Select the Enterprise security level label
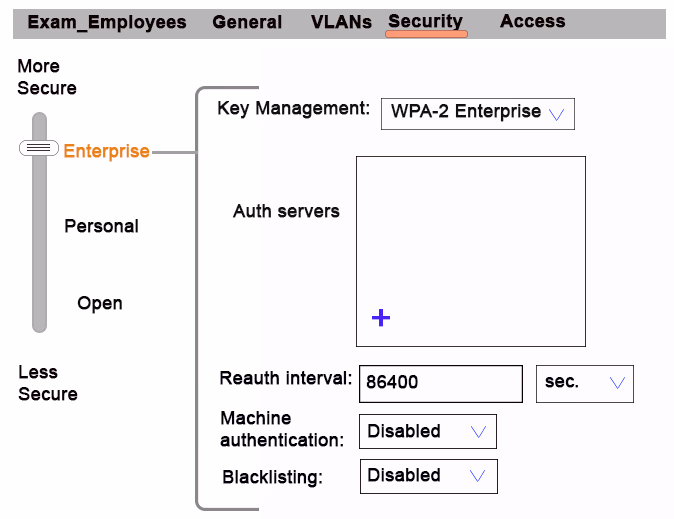The width and height of the screenshot is (674, 519). click(107, 151)
